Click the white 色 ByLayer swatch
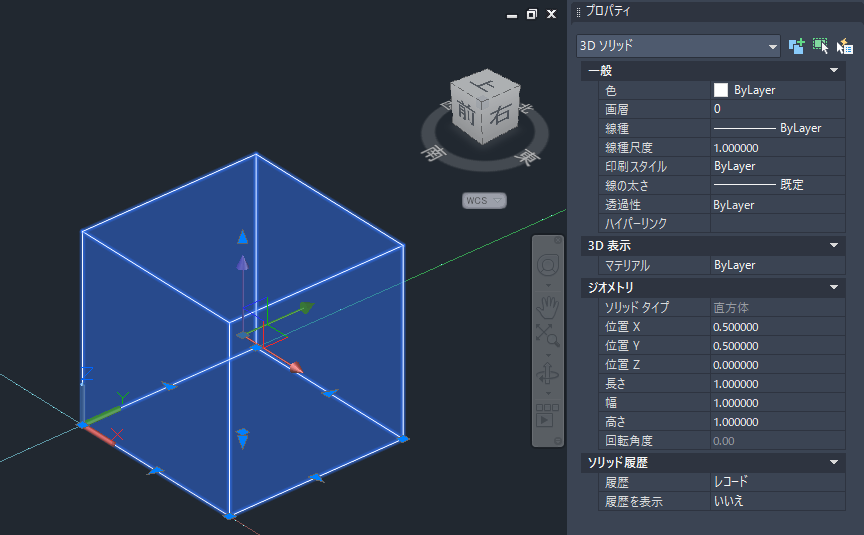The width and height of the screenshot is (864, 535). click(720, 90)
